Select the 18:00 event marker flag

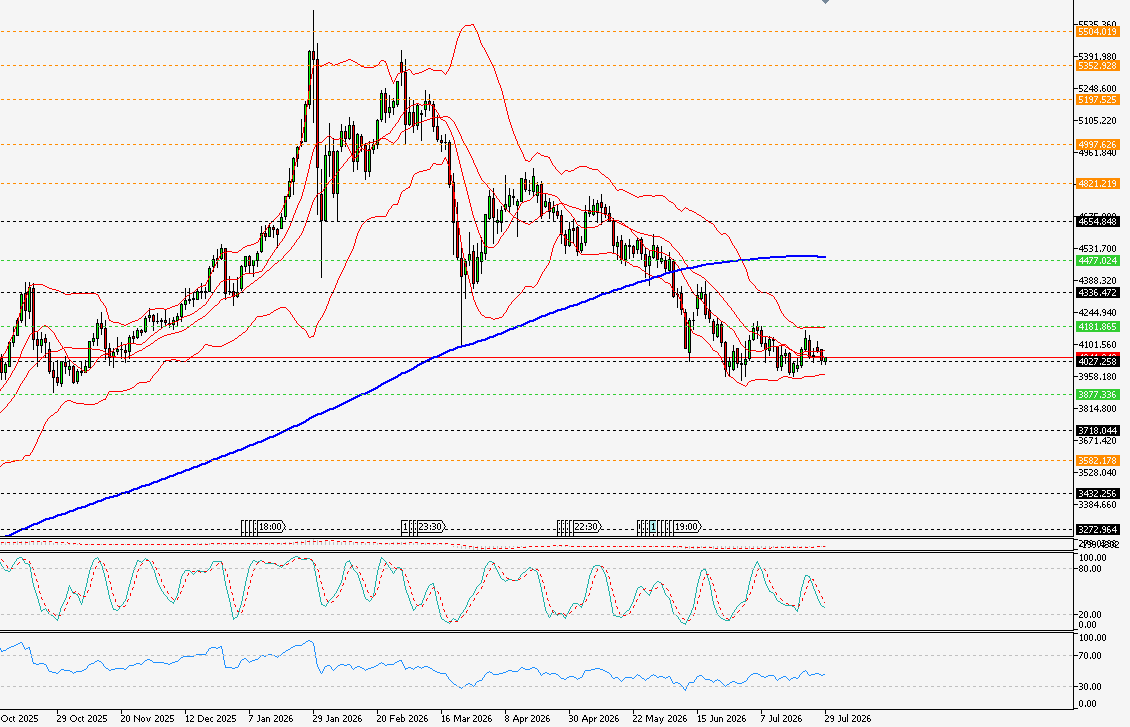tap(270, 527)
